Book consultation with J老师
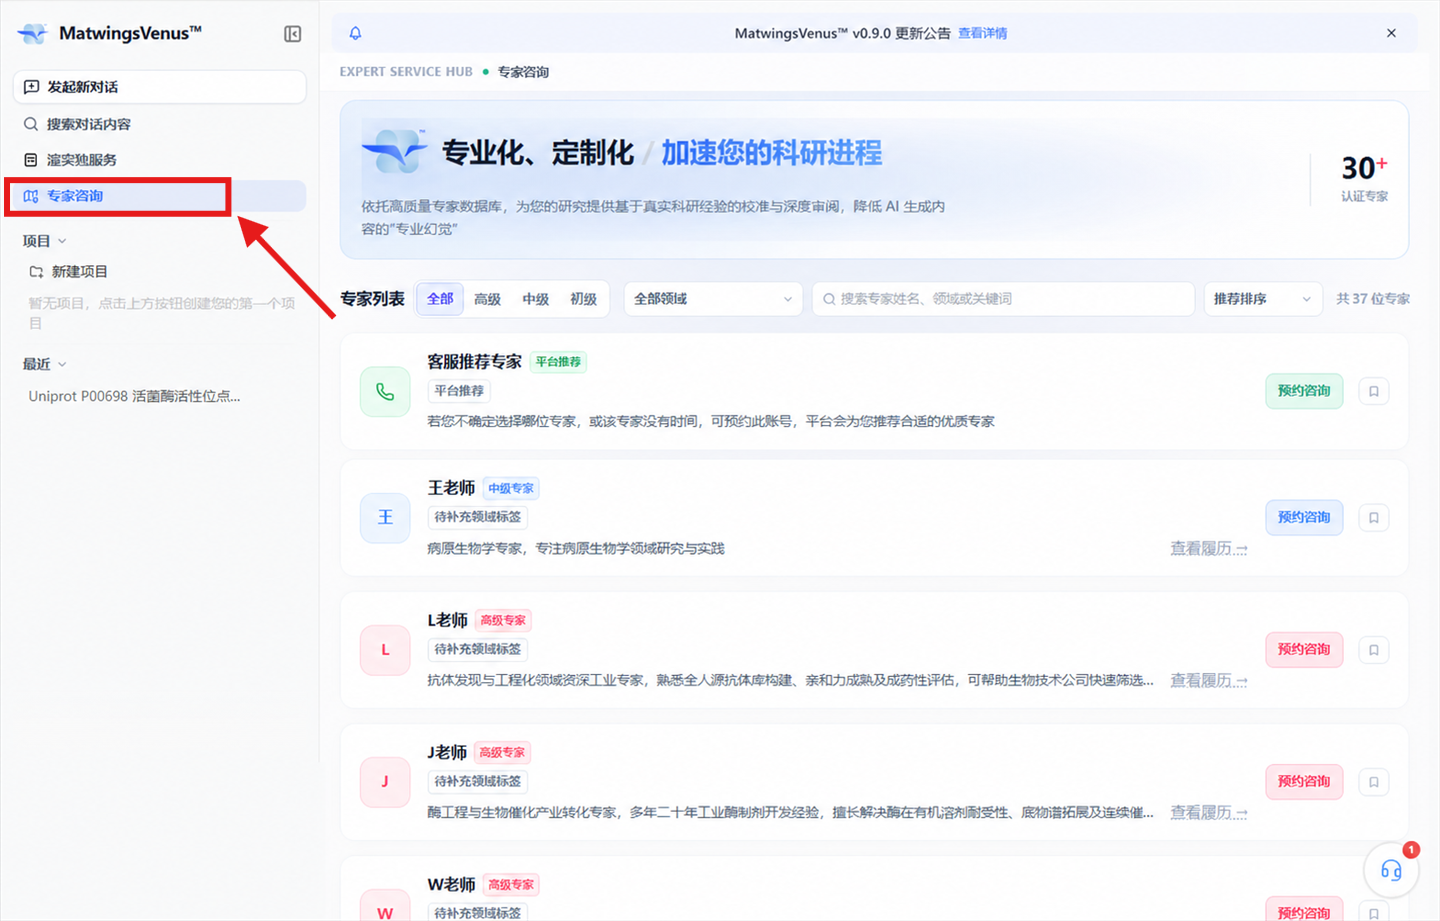This screenshot has width=1440, height=921. pyautogui.click(x=1304, y=781)
